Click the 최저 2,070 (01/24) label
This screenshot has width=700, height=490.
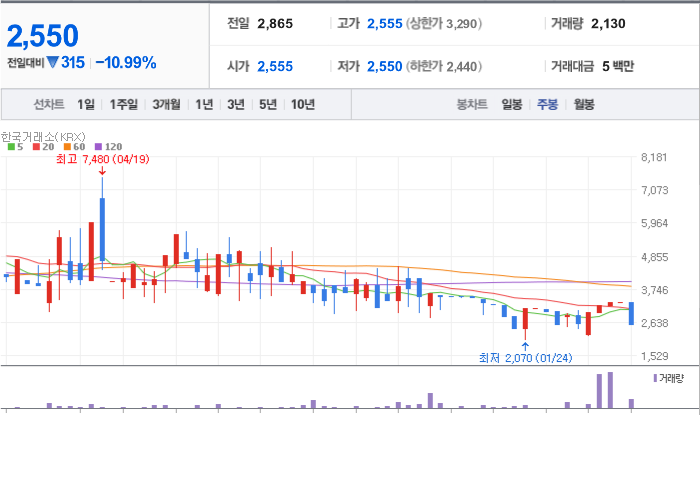coord(525,358)
